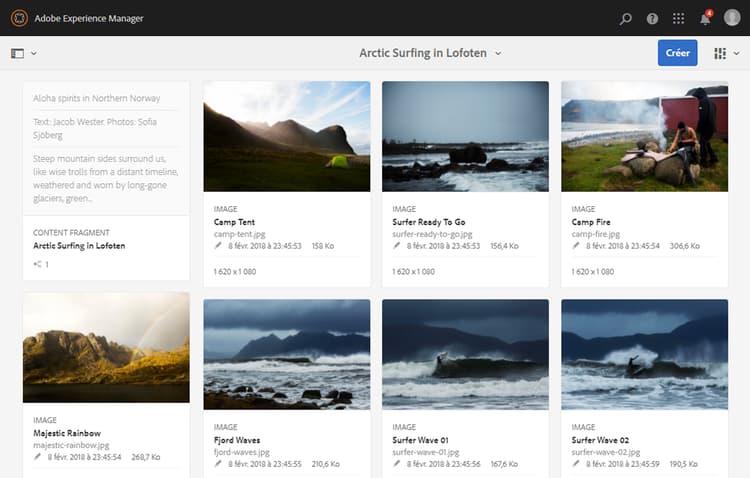Expand the view switcher chevron

[x=737, y=53]
